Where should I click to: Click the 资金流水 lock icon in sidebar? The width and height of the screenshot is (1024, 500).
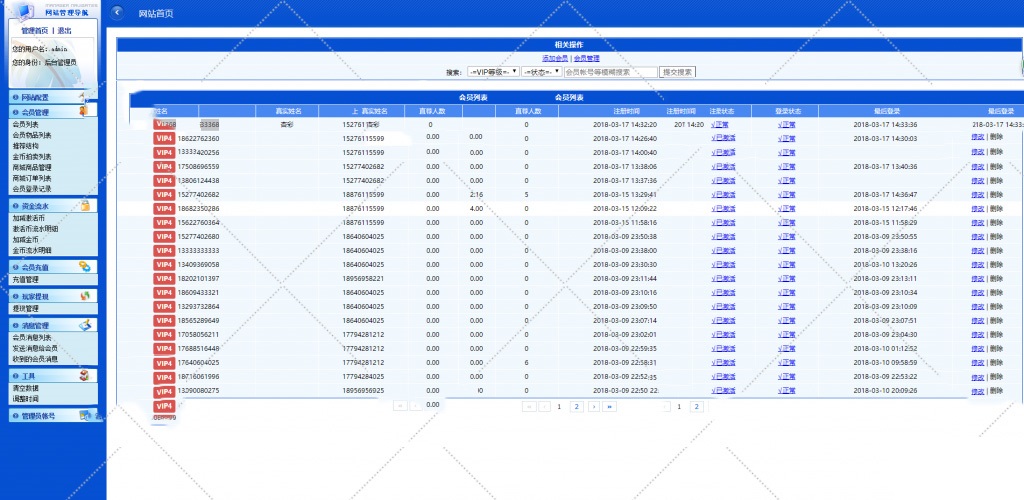pyautogui.click(x=84, y=205)
